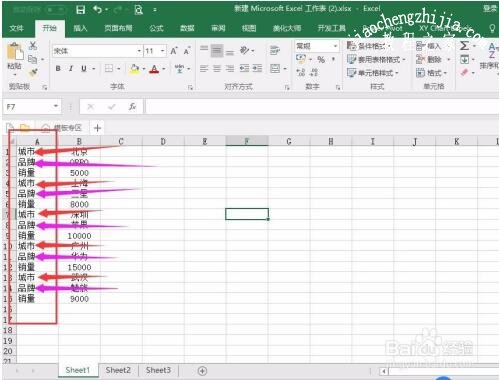Viewport: 499px width, 380px height.
Task: Click the Insert Function fx icon
Action: (132, 107)
